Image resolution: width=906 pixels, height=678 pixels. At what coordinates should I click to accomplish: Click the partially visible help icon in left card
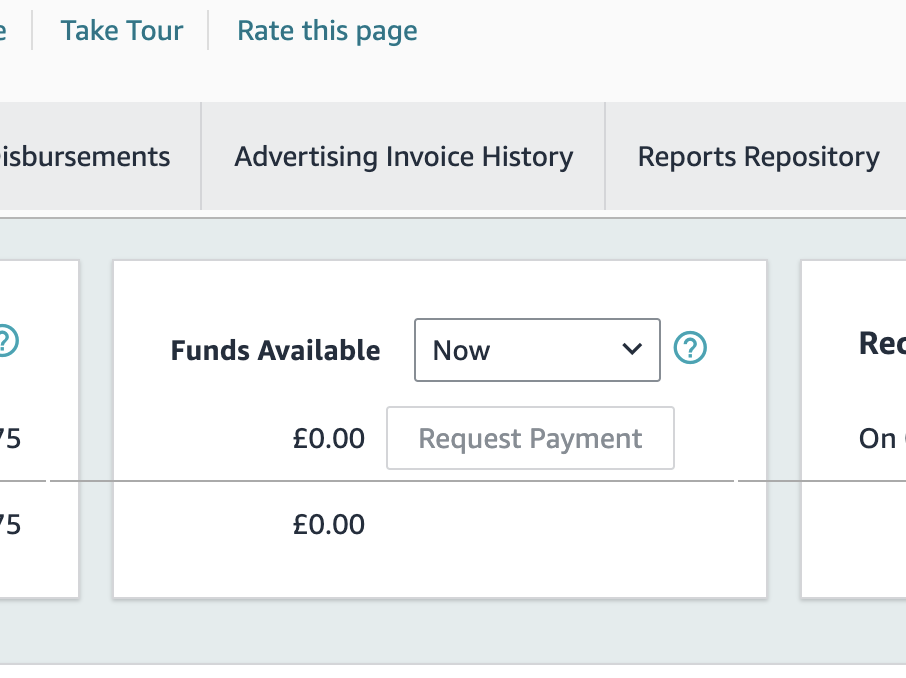[8, 341]
